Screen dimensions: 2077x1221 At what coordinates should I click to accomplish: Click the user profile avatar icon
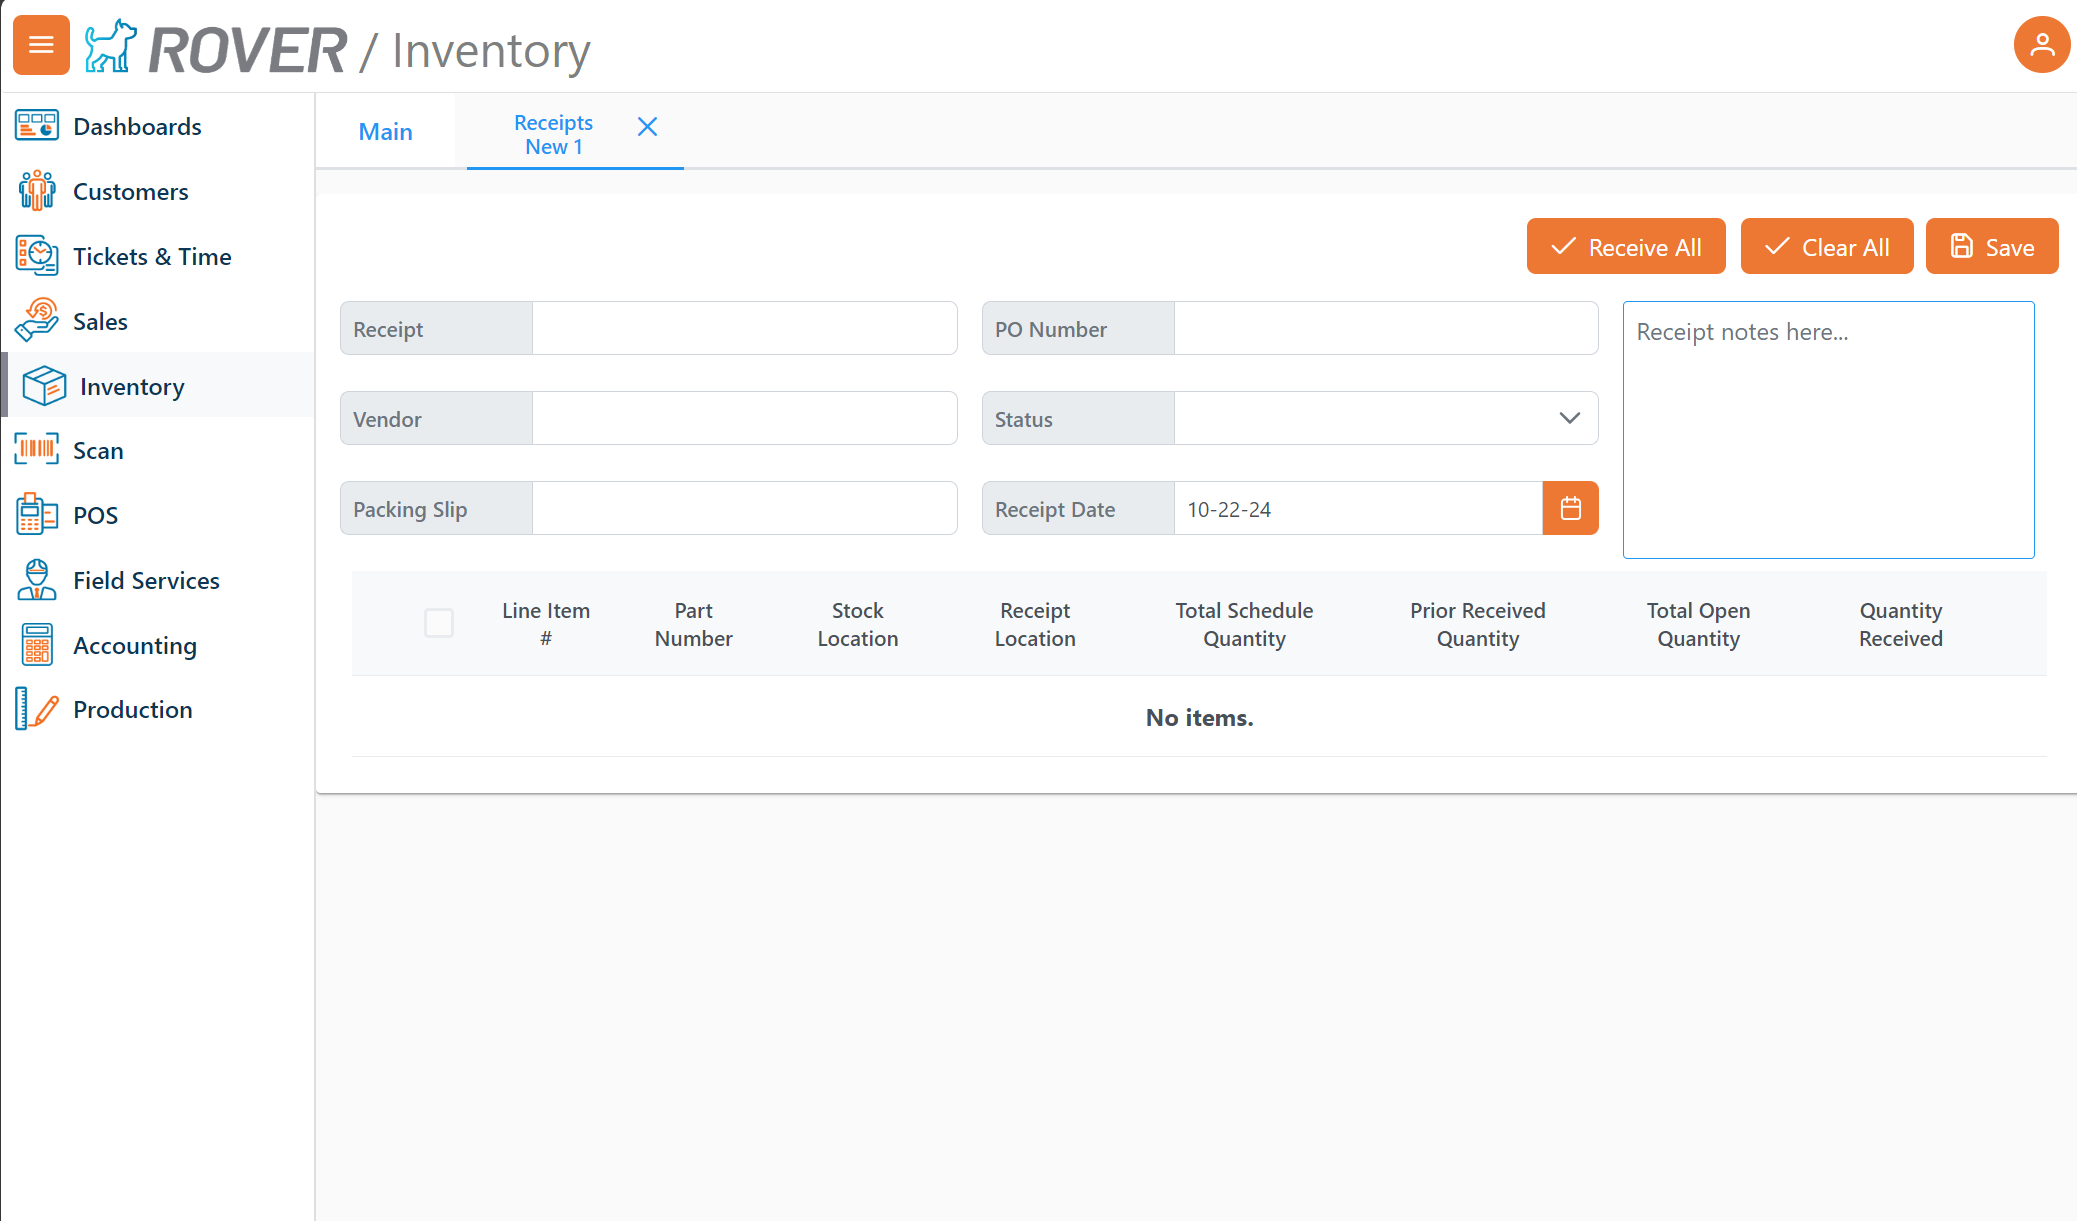coord(2041,45)
